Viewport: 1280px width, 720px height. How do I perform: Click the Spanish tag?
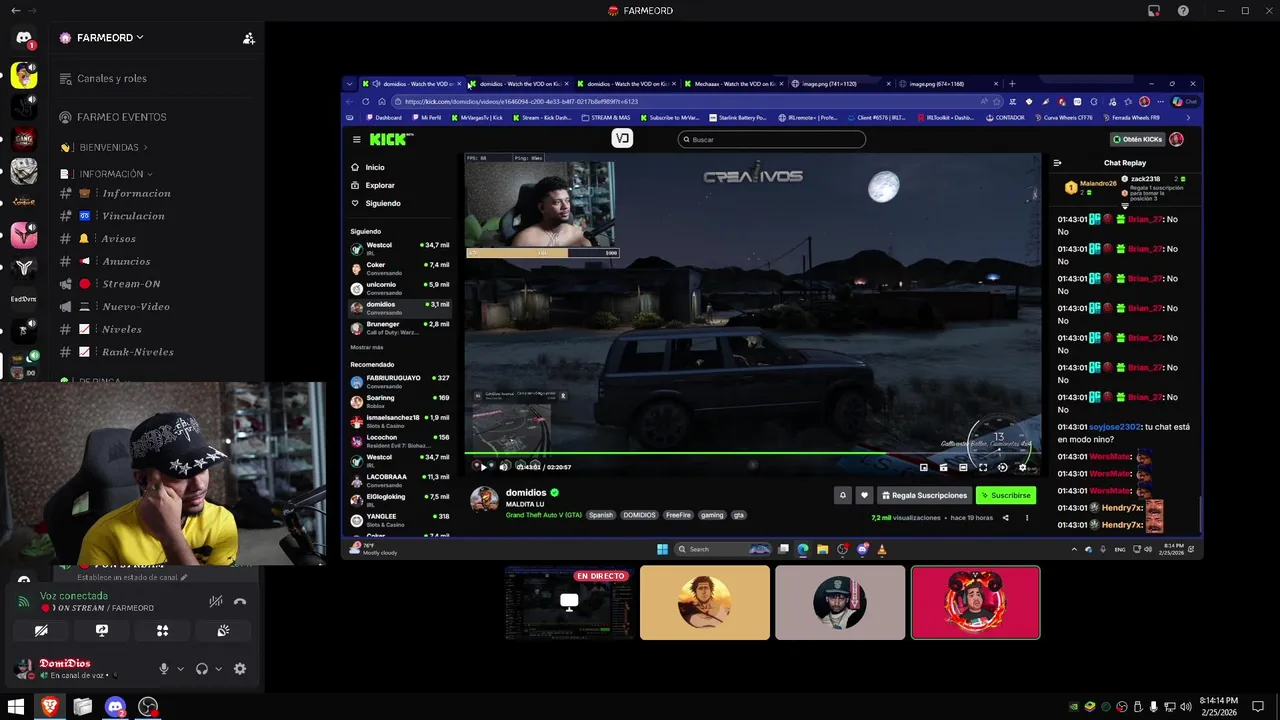tap(601, 515)
